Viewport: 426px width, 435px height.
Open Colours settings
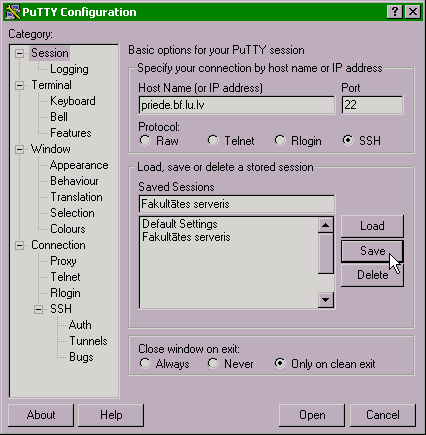pyautogui.click(x=68, y=229)
